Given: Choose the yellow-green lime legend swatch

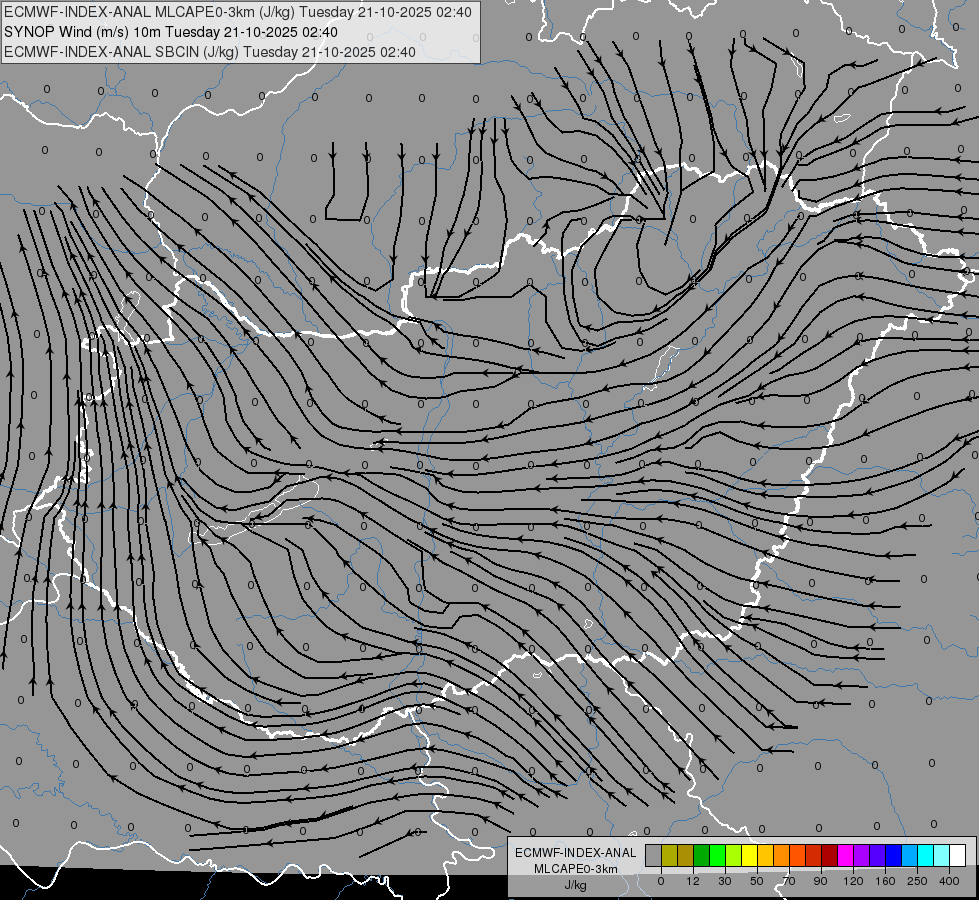Looking at the screenshot, I should point(734,855).
